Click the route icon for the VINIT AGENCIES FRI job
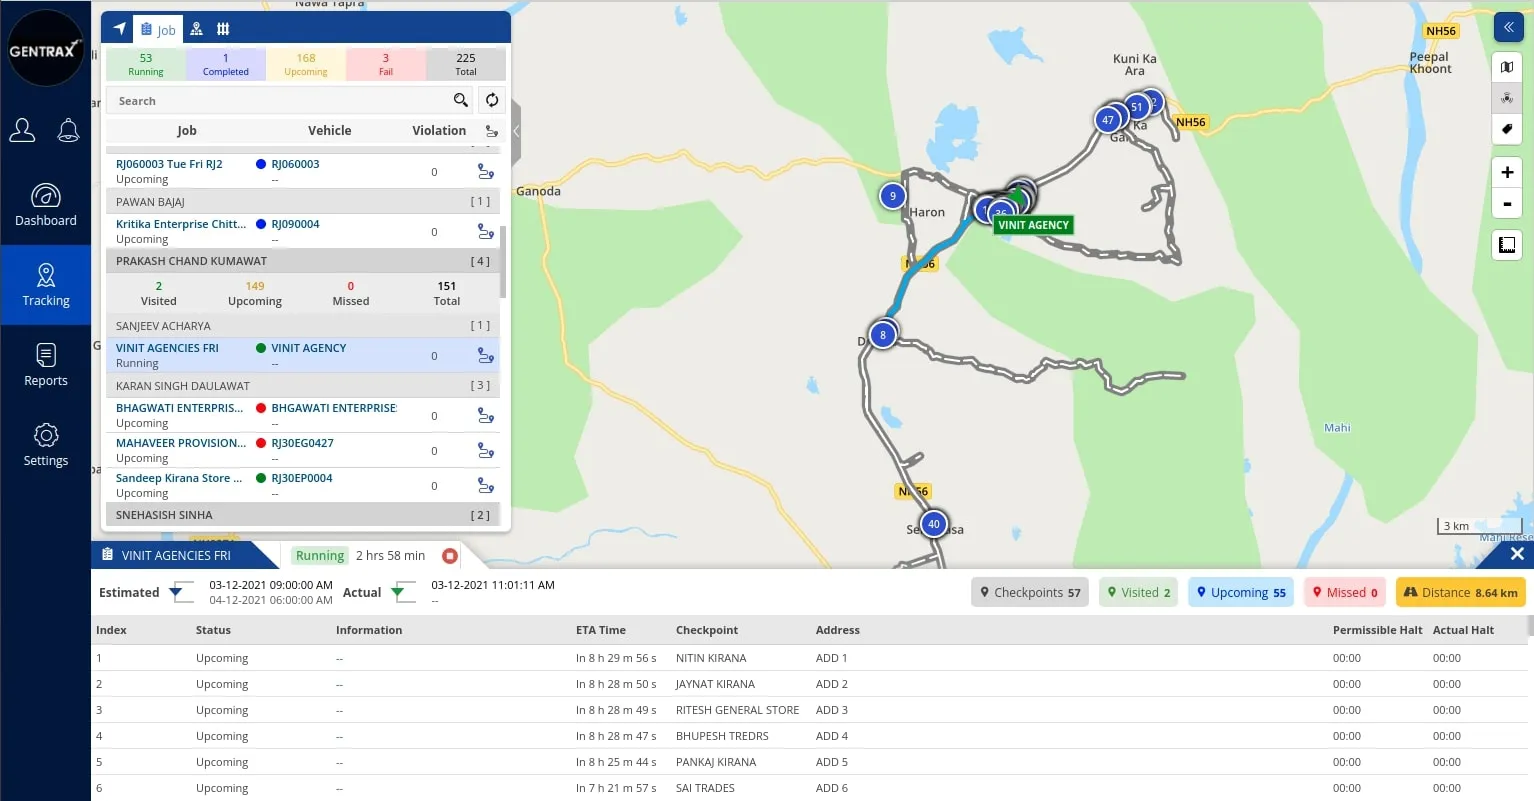This screenshot has height=801, width=1534. 486,356
